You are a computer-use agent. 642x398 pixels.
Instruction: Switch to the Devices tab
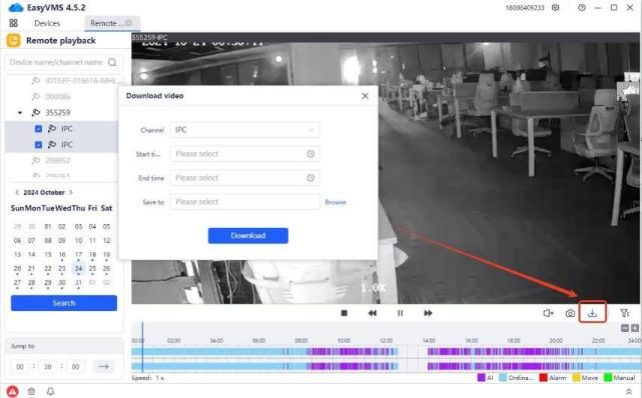click(x=47, y=23)
